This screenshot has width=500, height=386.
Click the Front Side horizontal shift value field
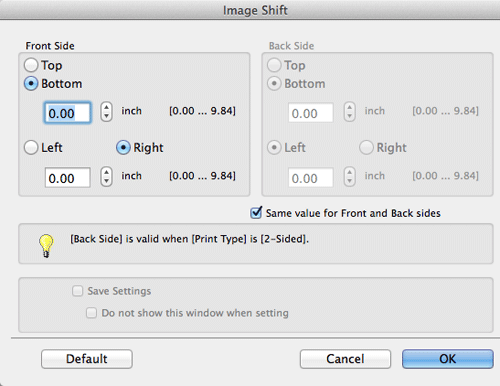point(67,178)
